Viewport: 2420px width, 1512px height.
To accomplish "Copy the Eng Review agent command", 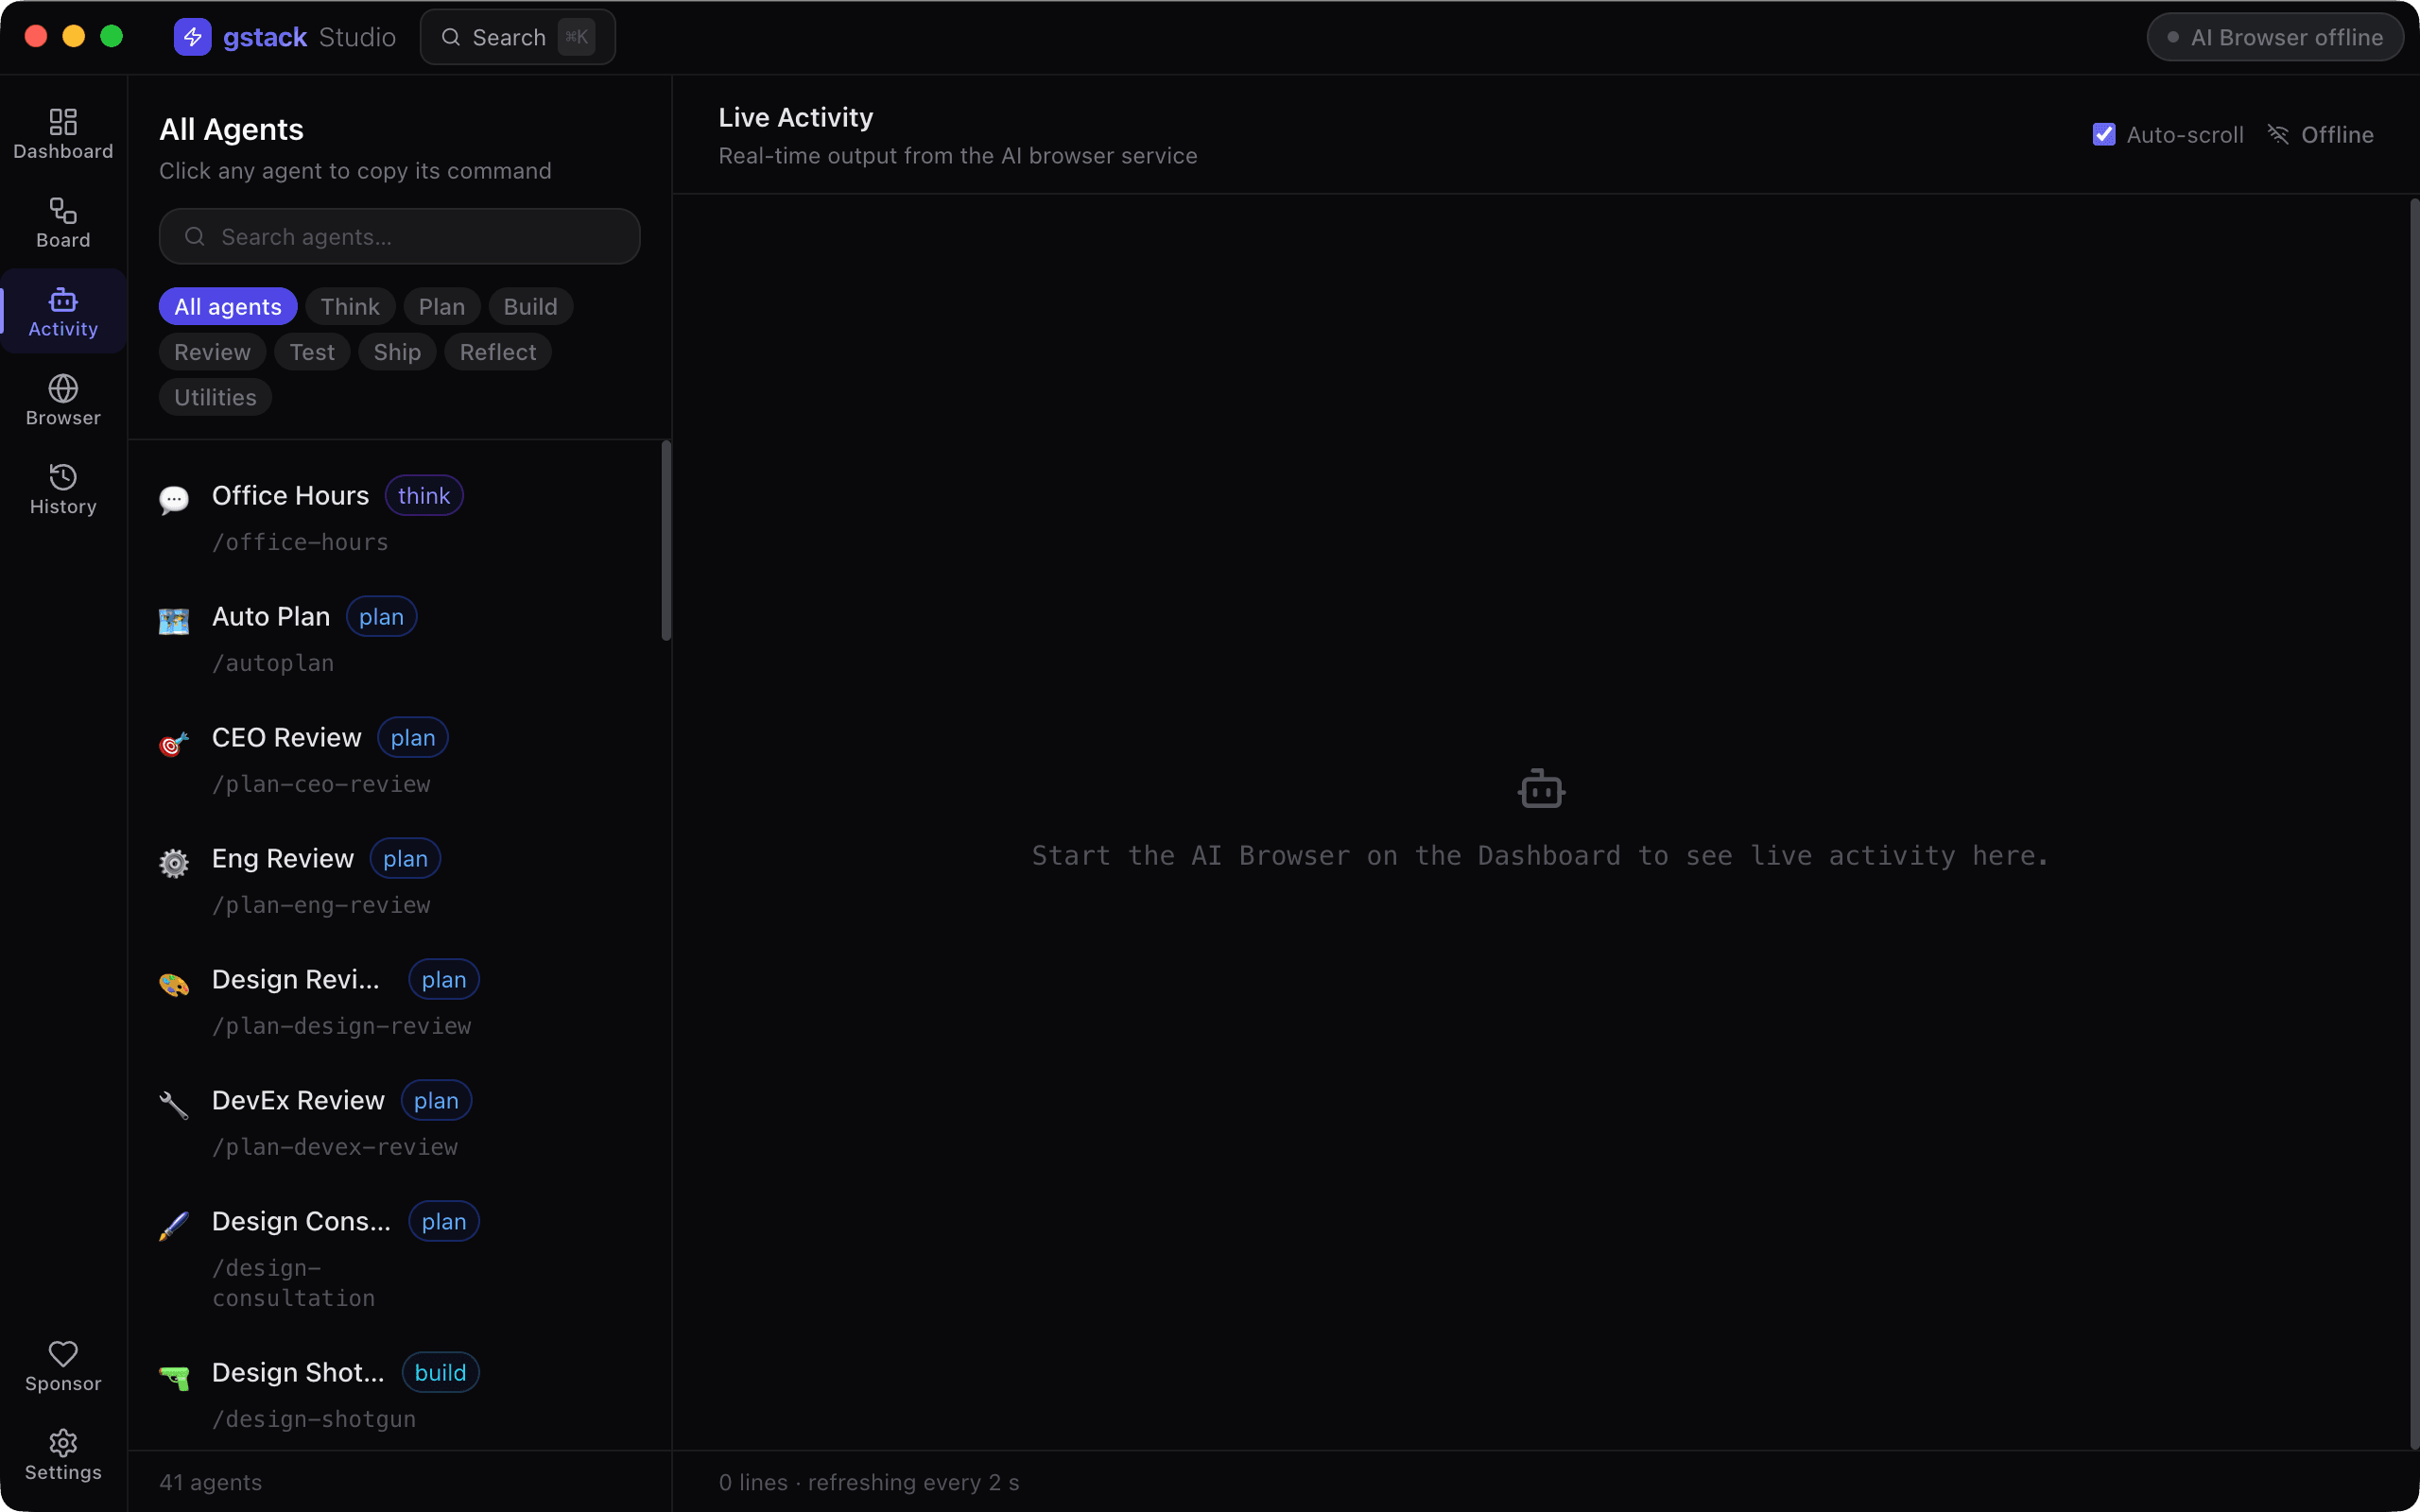I will coord(400,880).
